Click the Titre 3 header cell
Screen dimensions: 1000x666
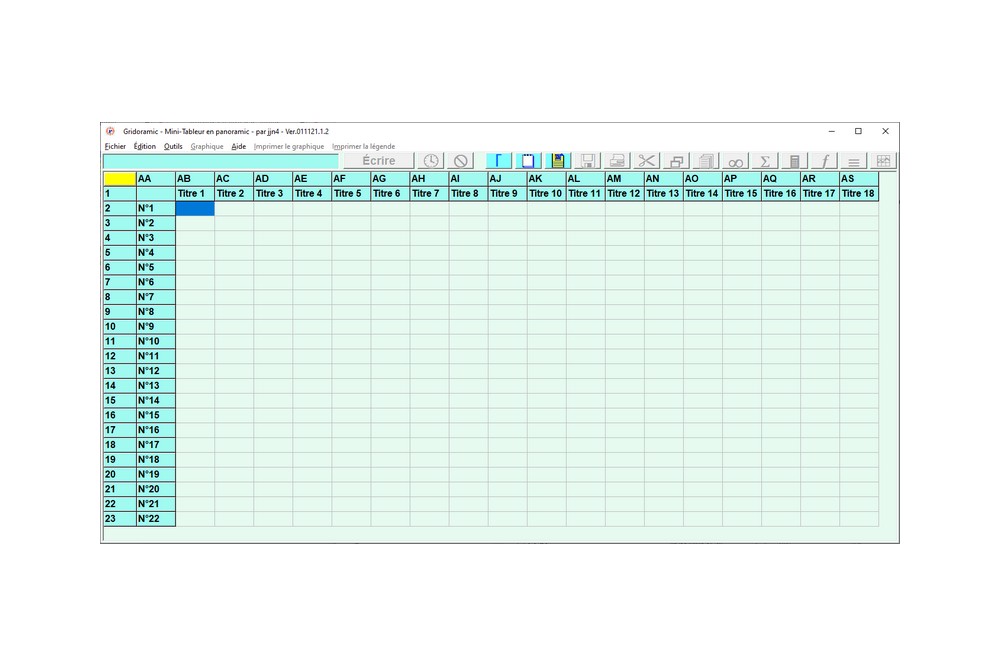273,193
